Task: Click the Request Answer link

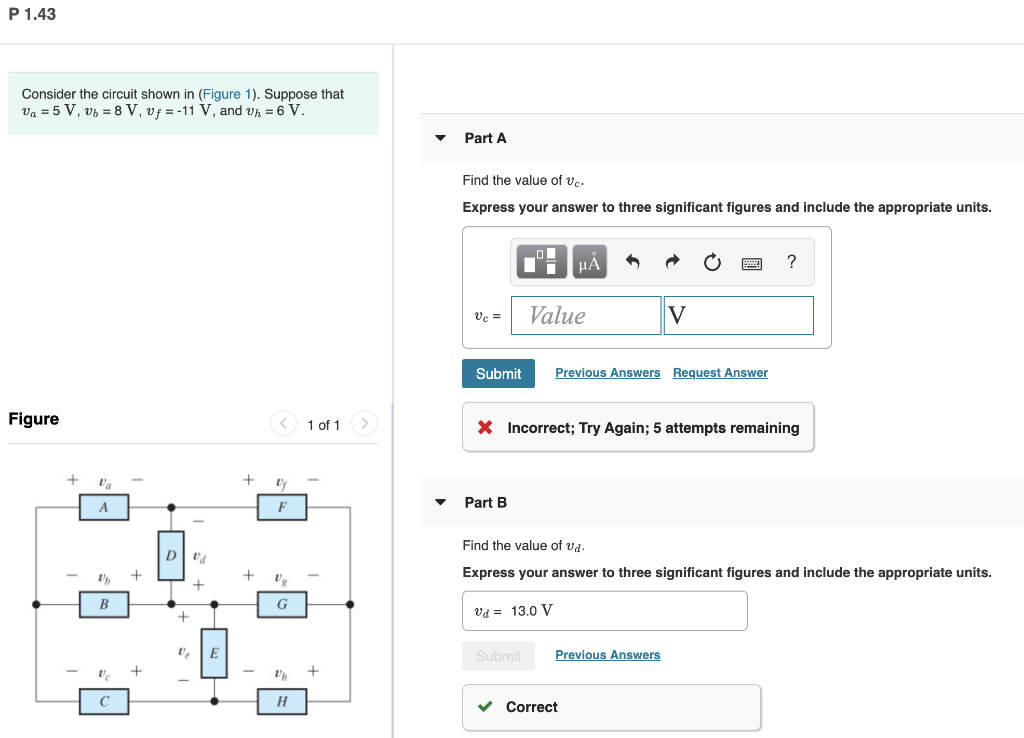Action: pos(720,372)
